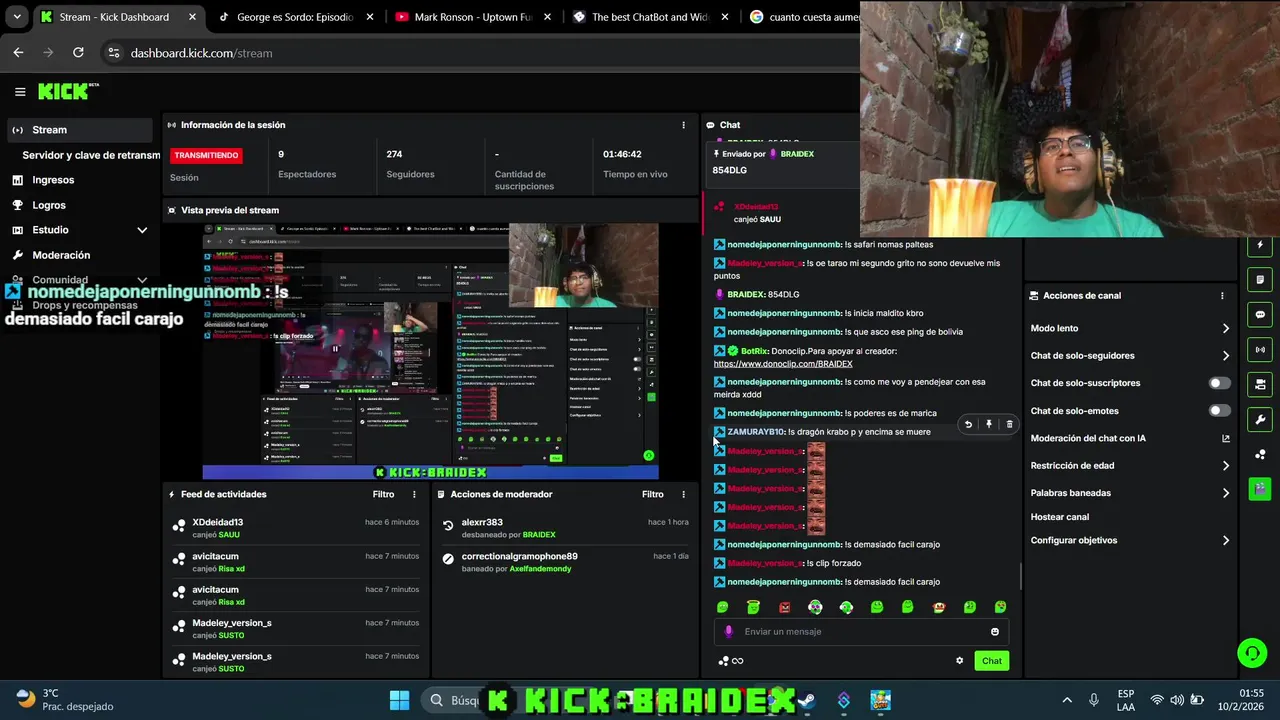Toggle Chat de solo-emotes switch

point(1219,410)
